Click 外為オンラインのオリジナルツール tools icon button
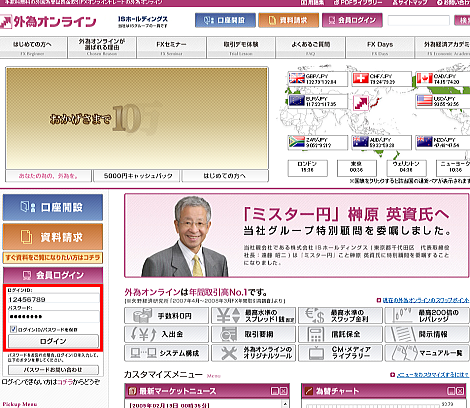The width and height of the screenshot is (470, 408). pyautogui.click(x=253, y=353)
